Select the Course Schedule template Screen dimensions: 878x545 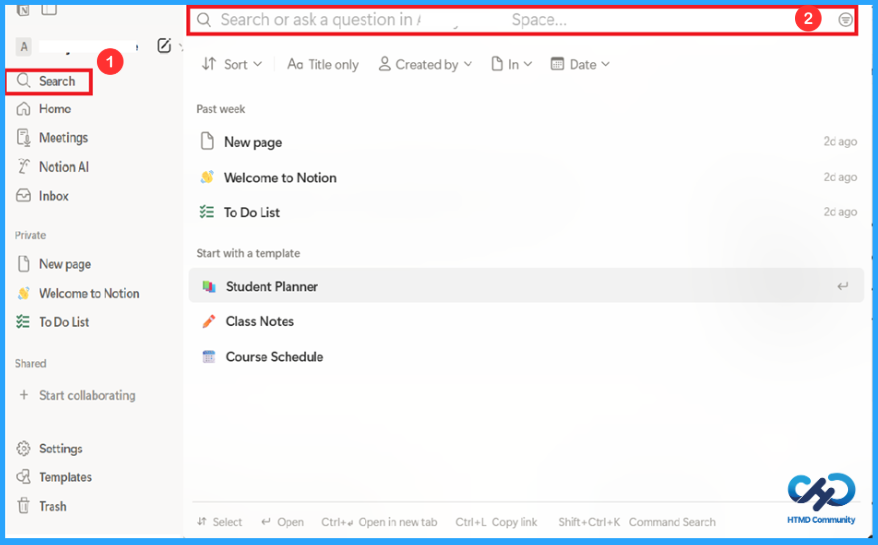[526, 357]
